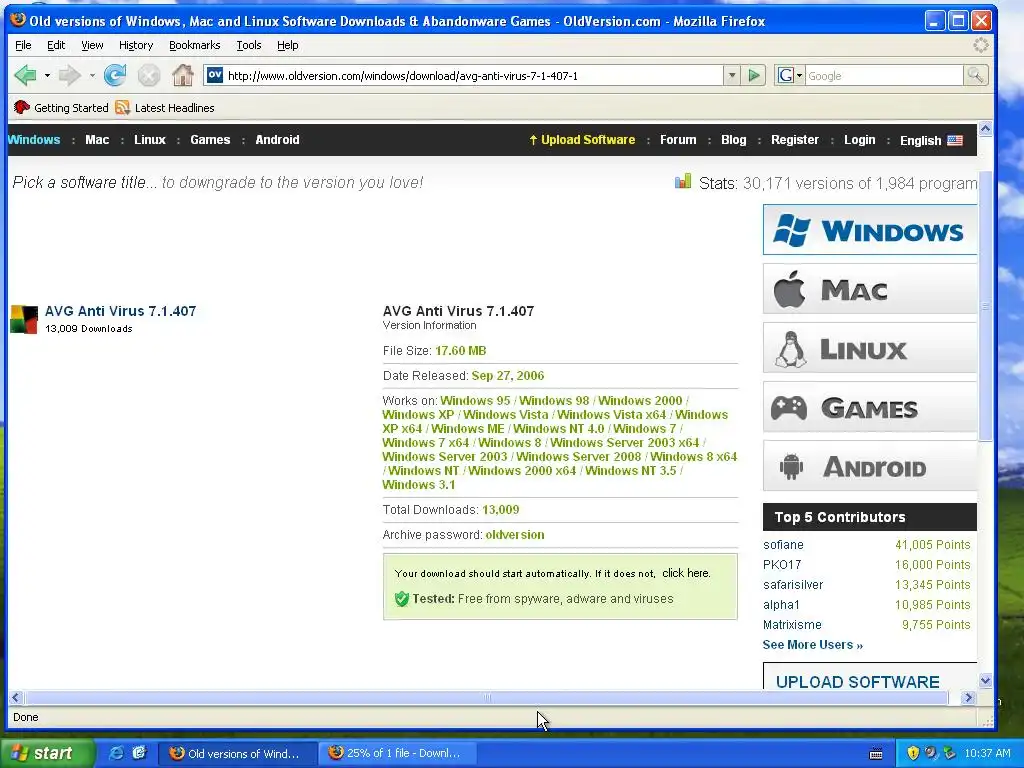
Task: Open the Forward history dropdown arrow
Action: 91,76
